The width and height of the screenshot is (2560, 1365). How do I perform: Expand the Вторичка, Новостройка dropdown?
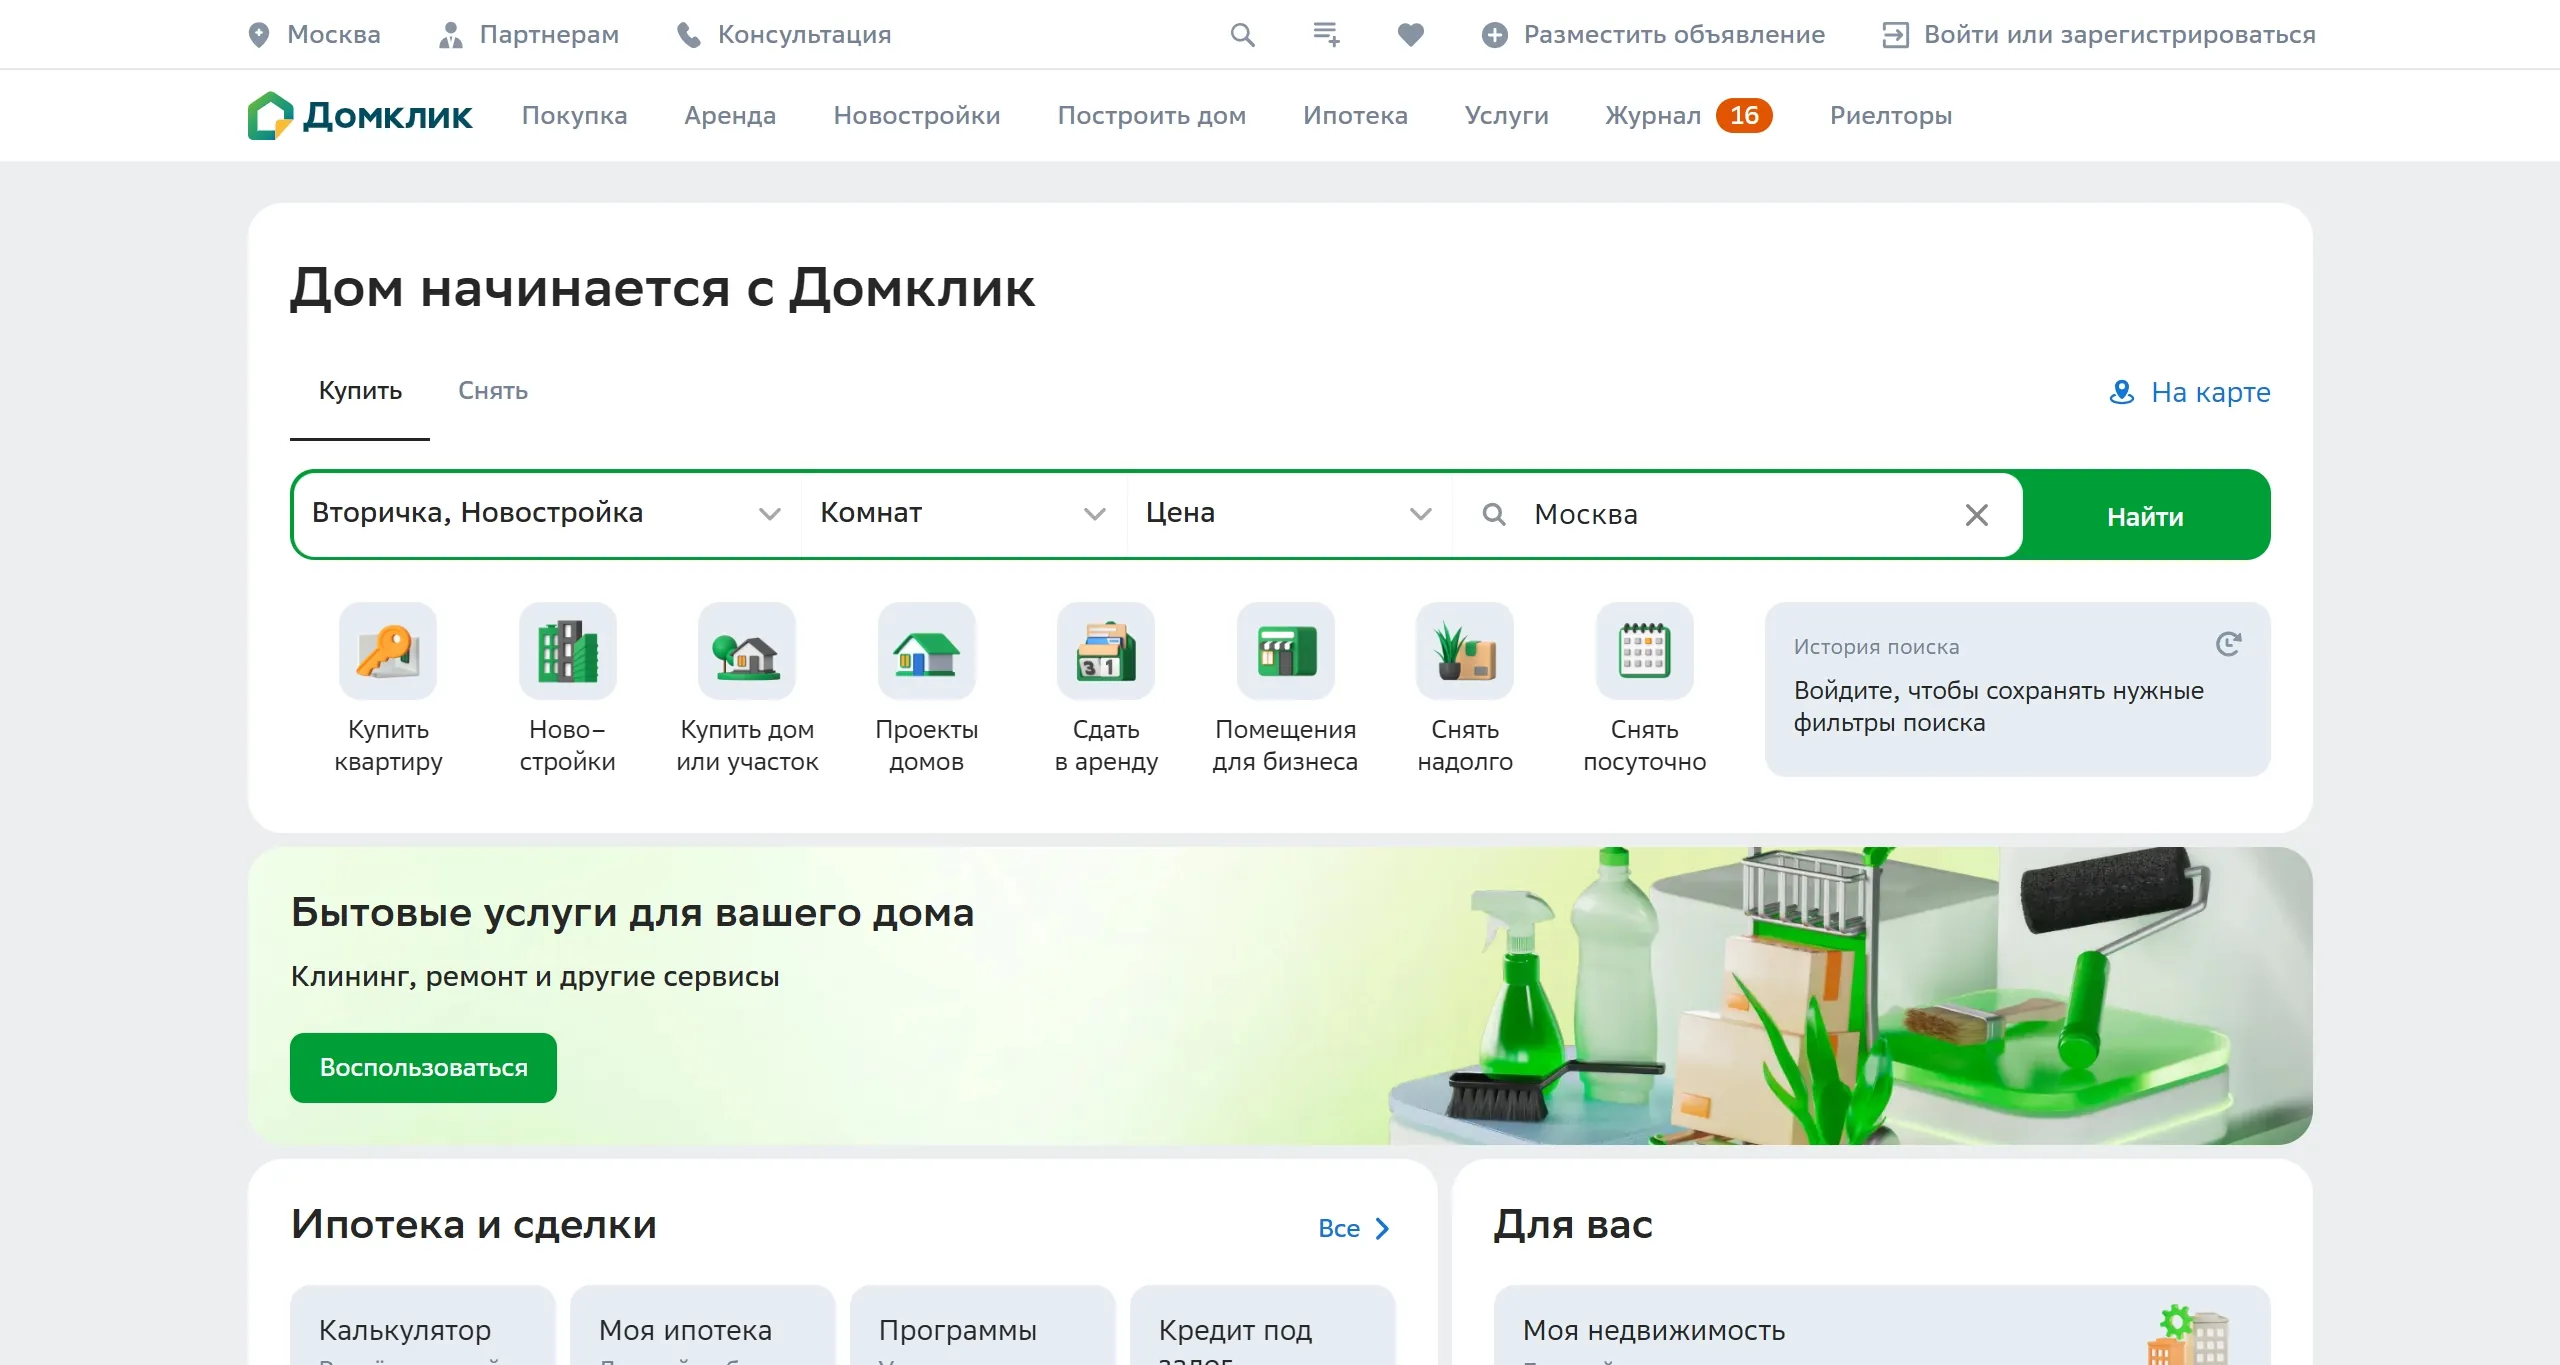tap(546, 514)
